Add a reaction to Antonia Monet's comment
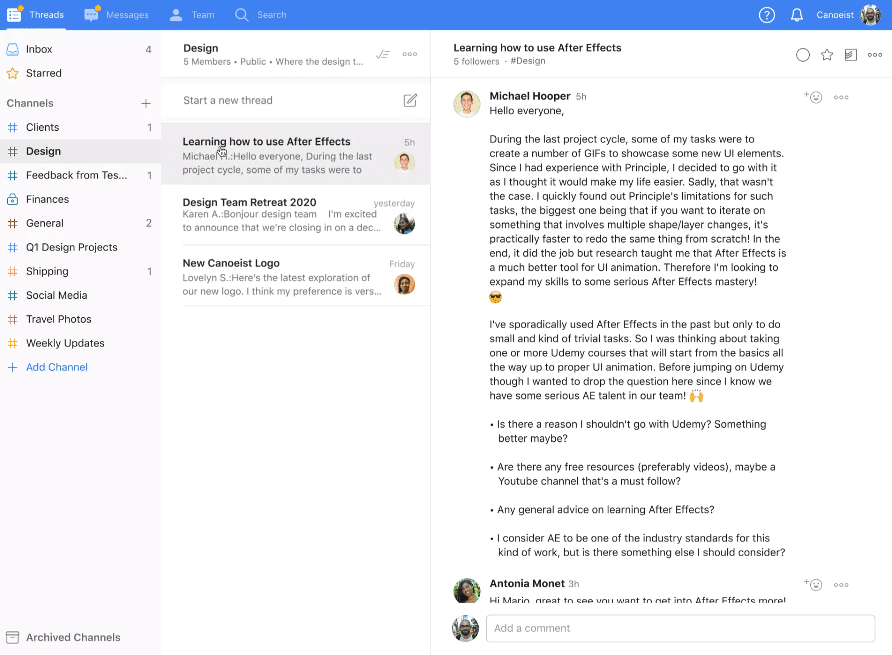The height and width of the screenshot is (655, 892). pos(813,584)
